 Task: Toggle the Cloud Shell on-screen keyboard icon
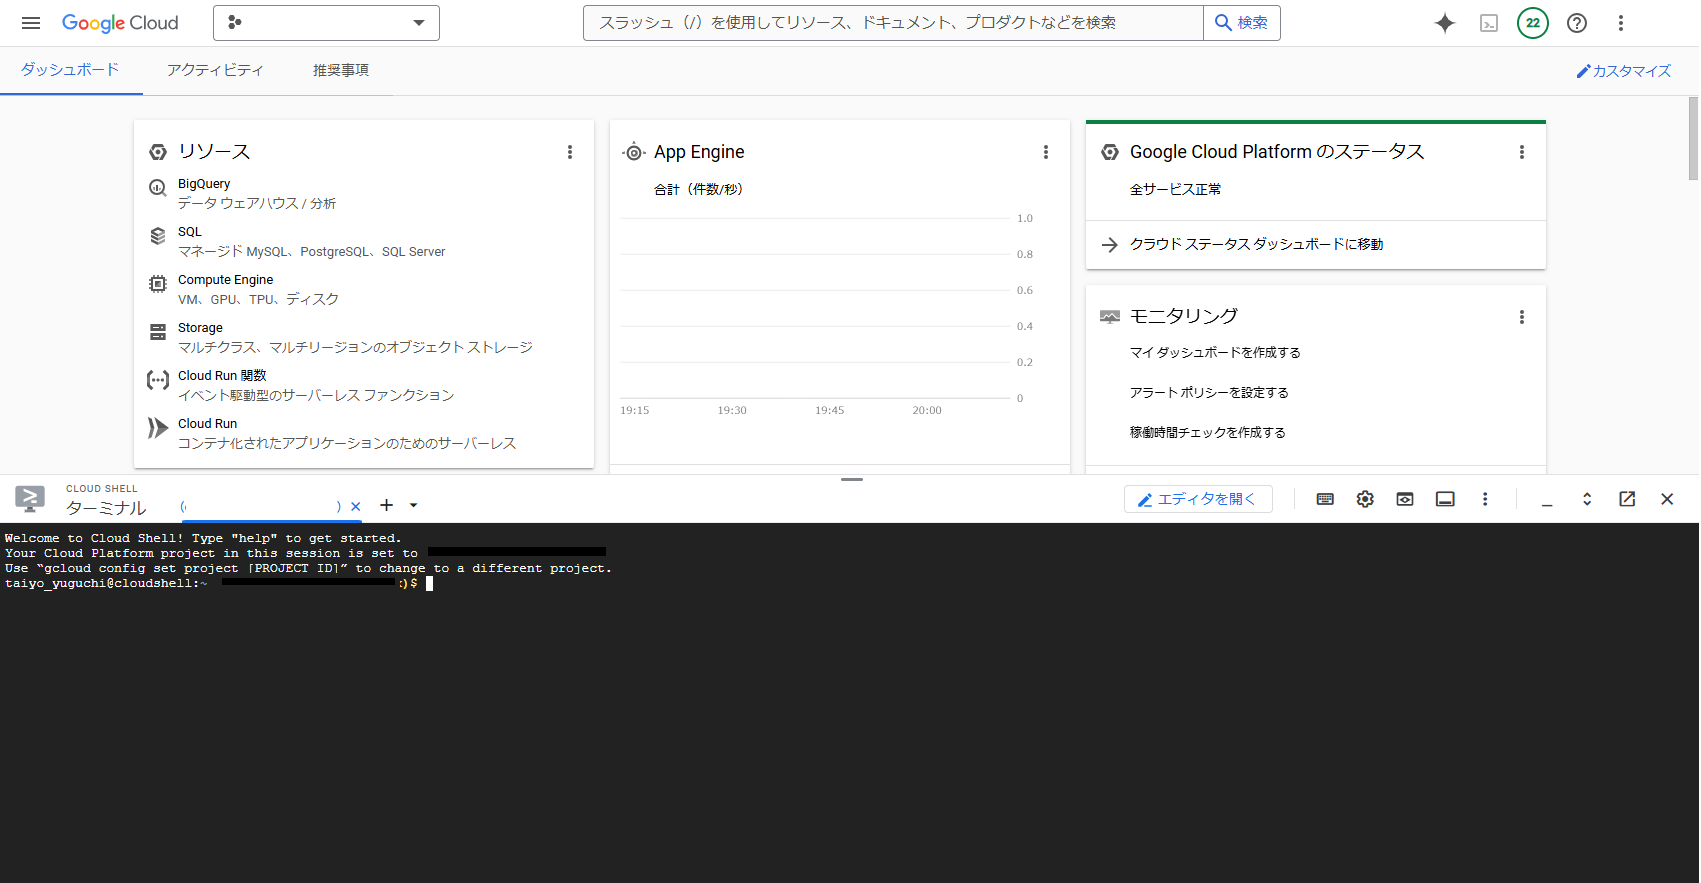coord(1325,499)
